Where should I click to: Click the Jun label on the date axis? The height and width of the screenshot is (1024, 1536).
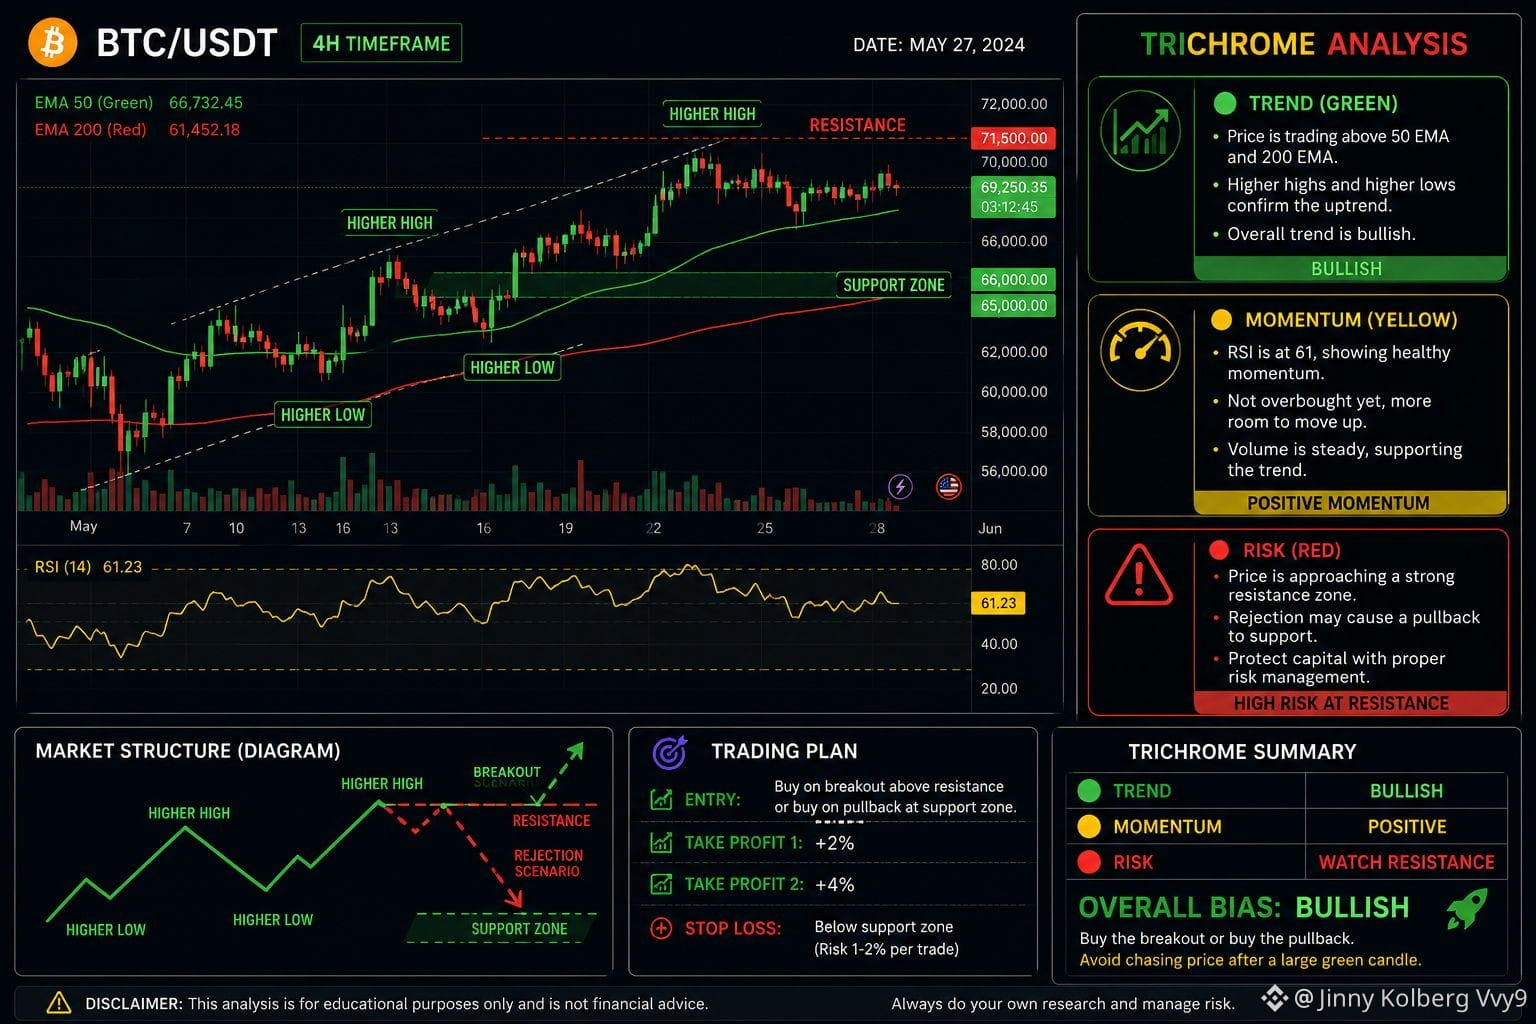click(990, 528)
